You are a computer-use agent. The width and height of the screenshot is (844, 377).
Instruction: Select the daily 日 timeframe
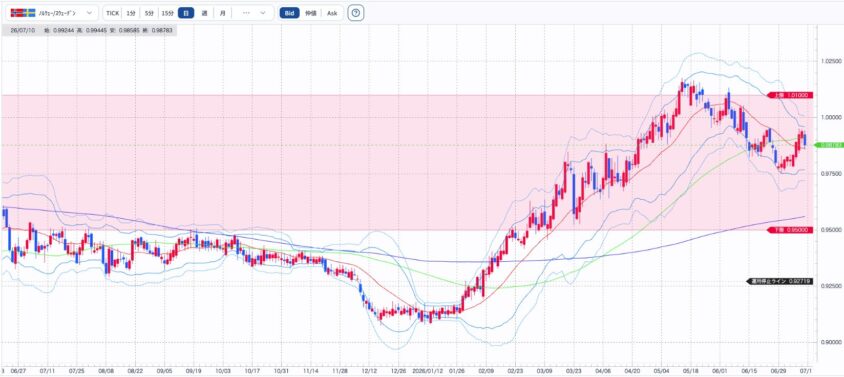pyautogui.click(x=186, y=13)
